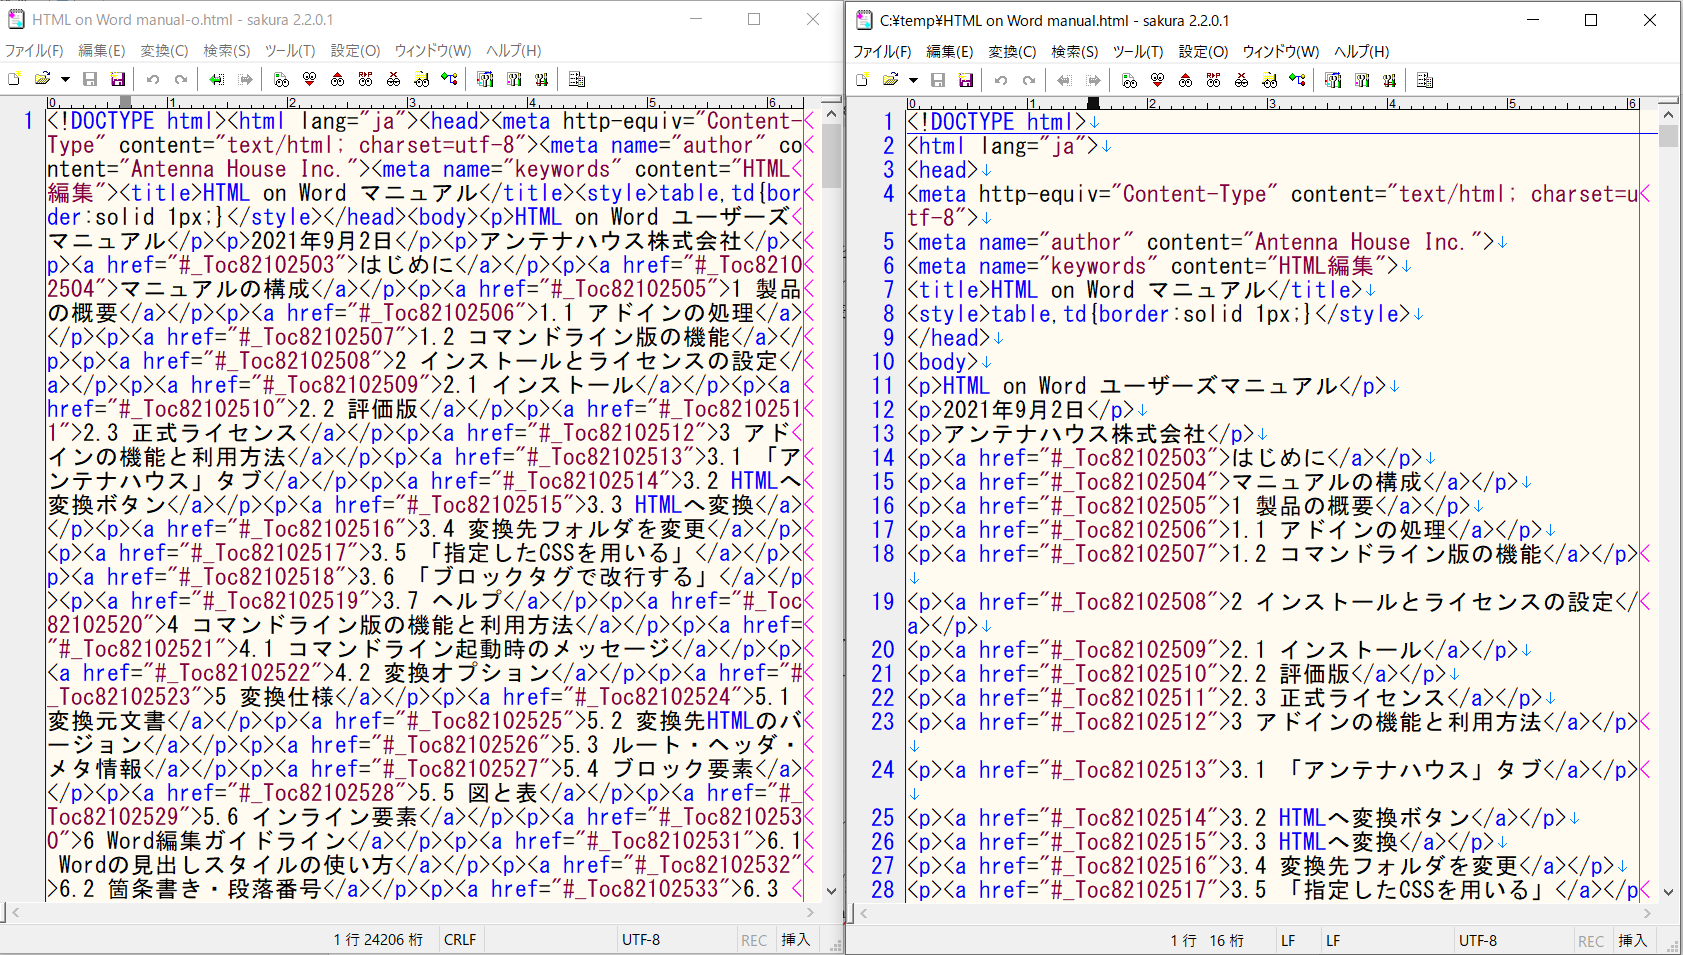Click the down arrow of left window's vertical scrollbar
1683x955 pixels.
832,891
